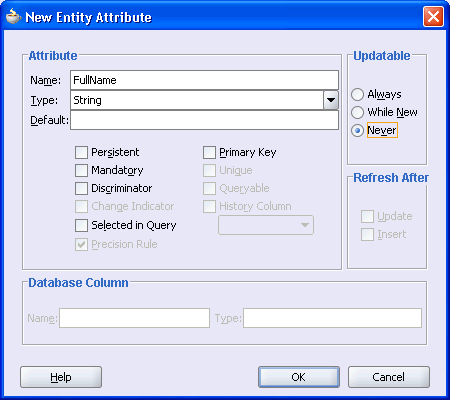This screenshot has width=450, height=400.
Task: Enable the Persistent checkbox
Action: pyautogui.click(x=81, y=153)
